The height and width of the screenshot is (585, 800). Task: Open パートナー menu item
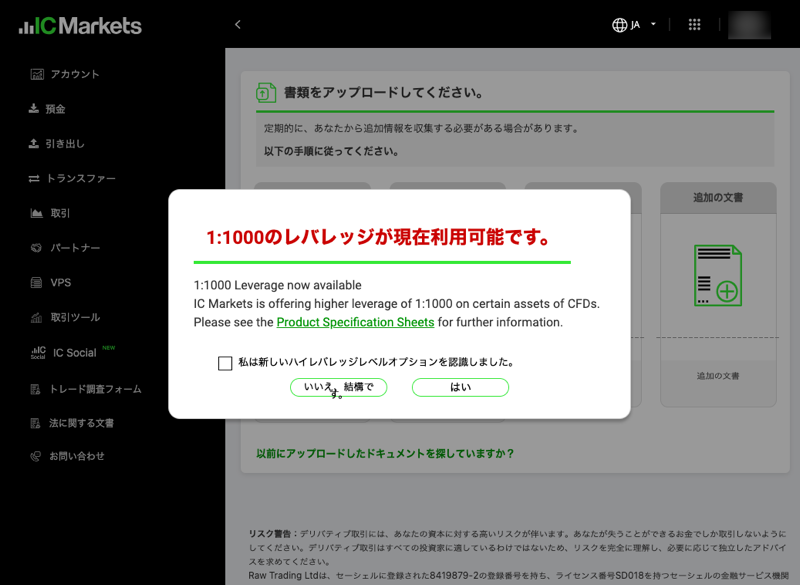(x=75, y=248)
